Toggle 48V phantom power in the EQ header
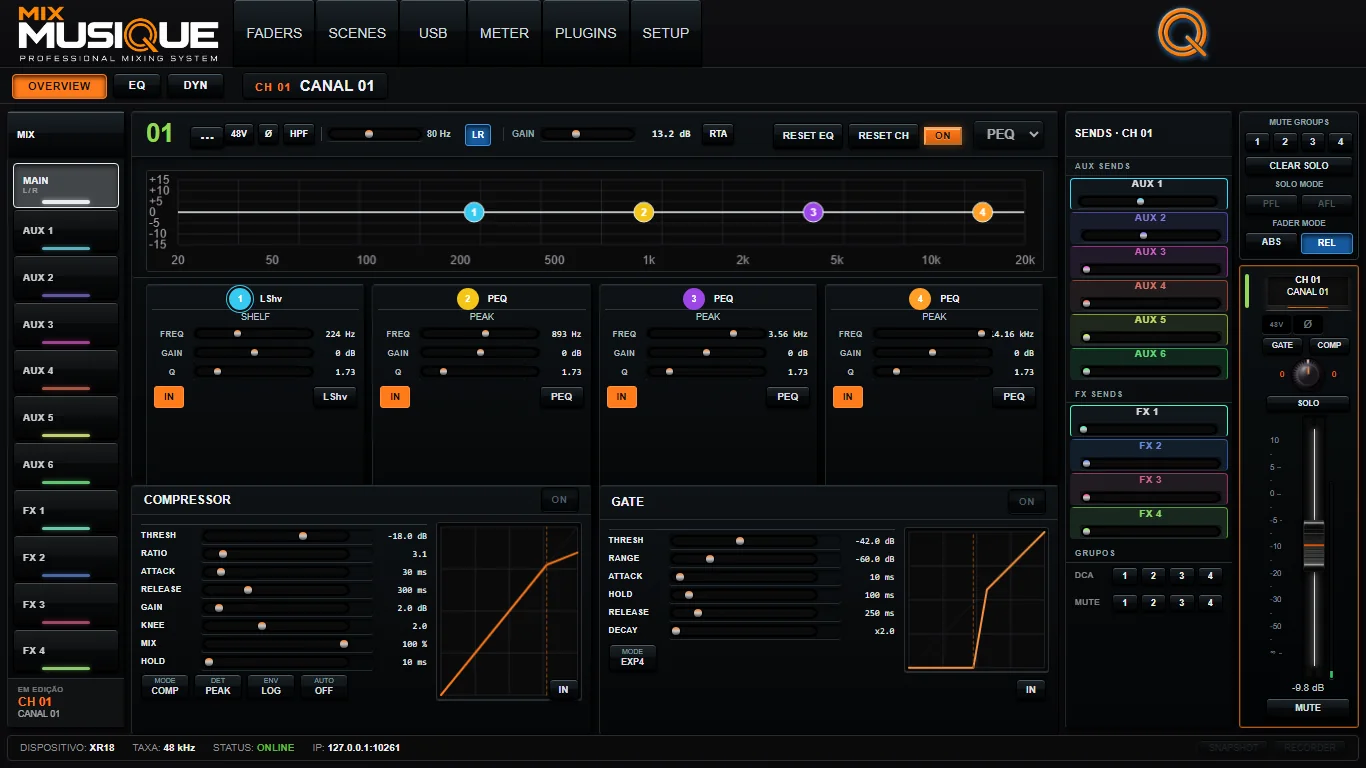1366x768 pixels. [x=240, y=133]
